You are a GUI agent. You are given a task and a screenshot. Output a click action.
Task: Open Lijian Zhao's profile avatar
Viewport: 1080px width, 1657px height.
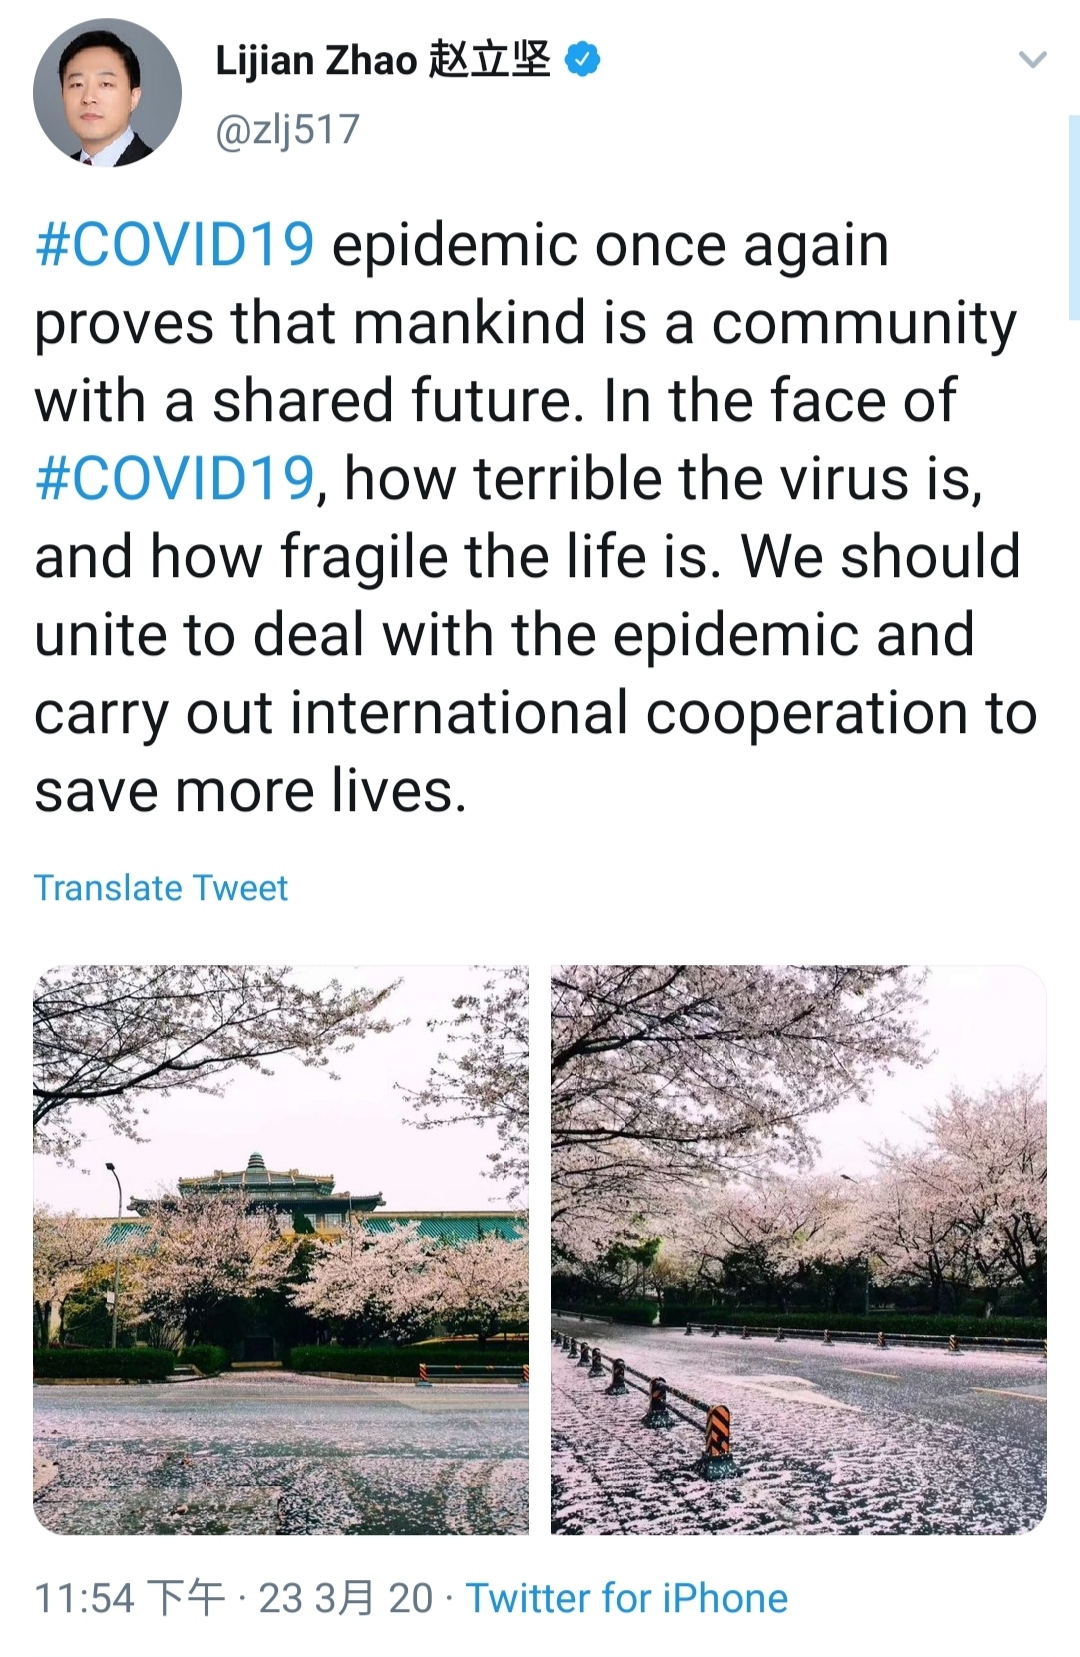pos(108,93)
